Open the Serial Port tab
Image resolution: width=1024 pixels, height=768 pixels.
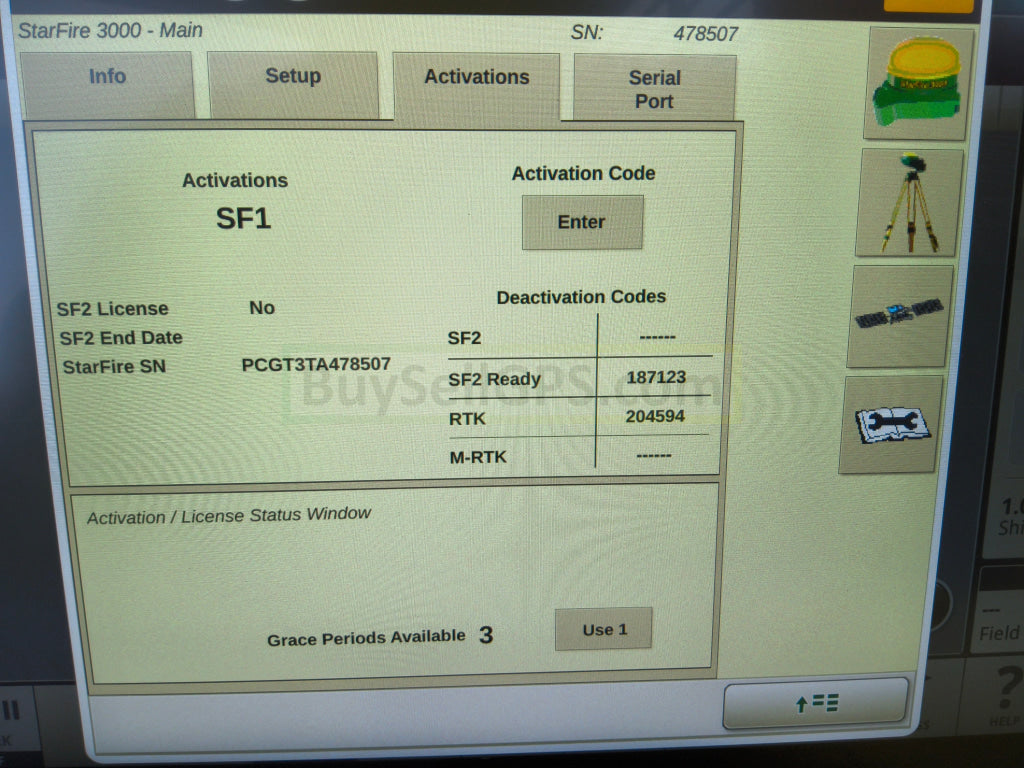click(x=655, y=88)
